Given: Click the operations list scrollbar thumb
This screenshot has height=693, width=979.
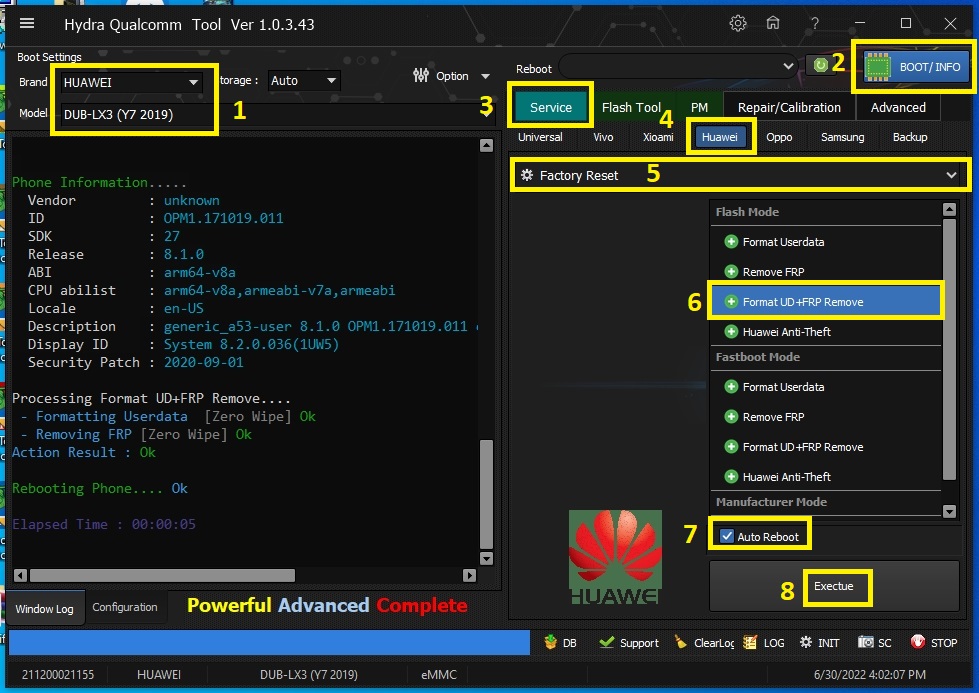Looking at the screenshot, I should [x=949, y=349].
